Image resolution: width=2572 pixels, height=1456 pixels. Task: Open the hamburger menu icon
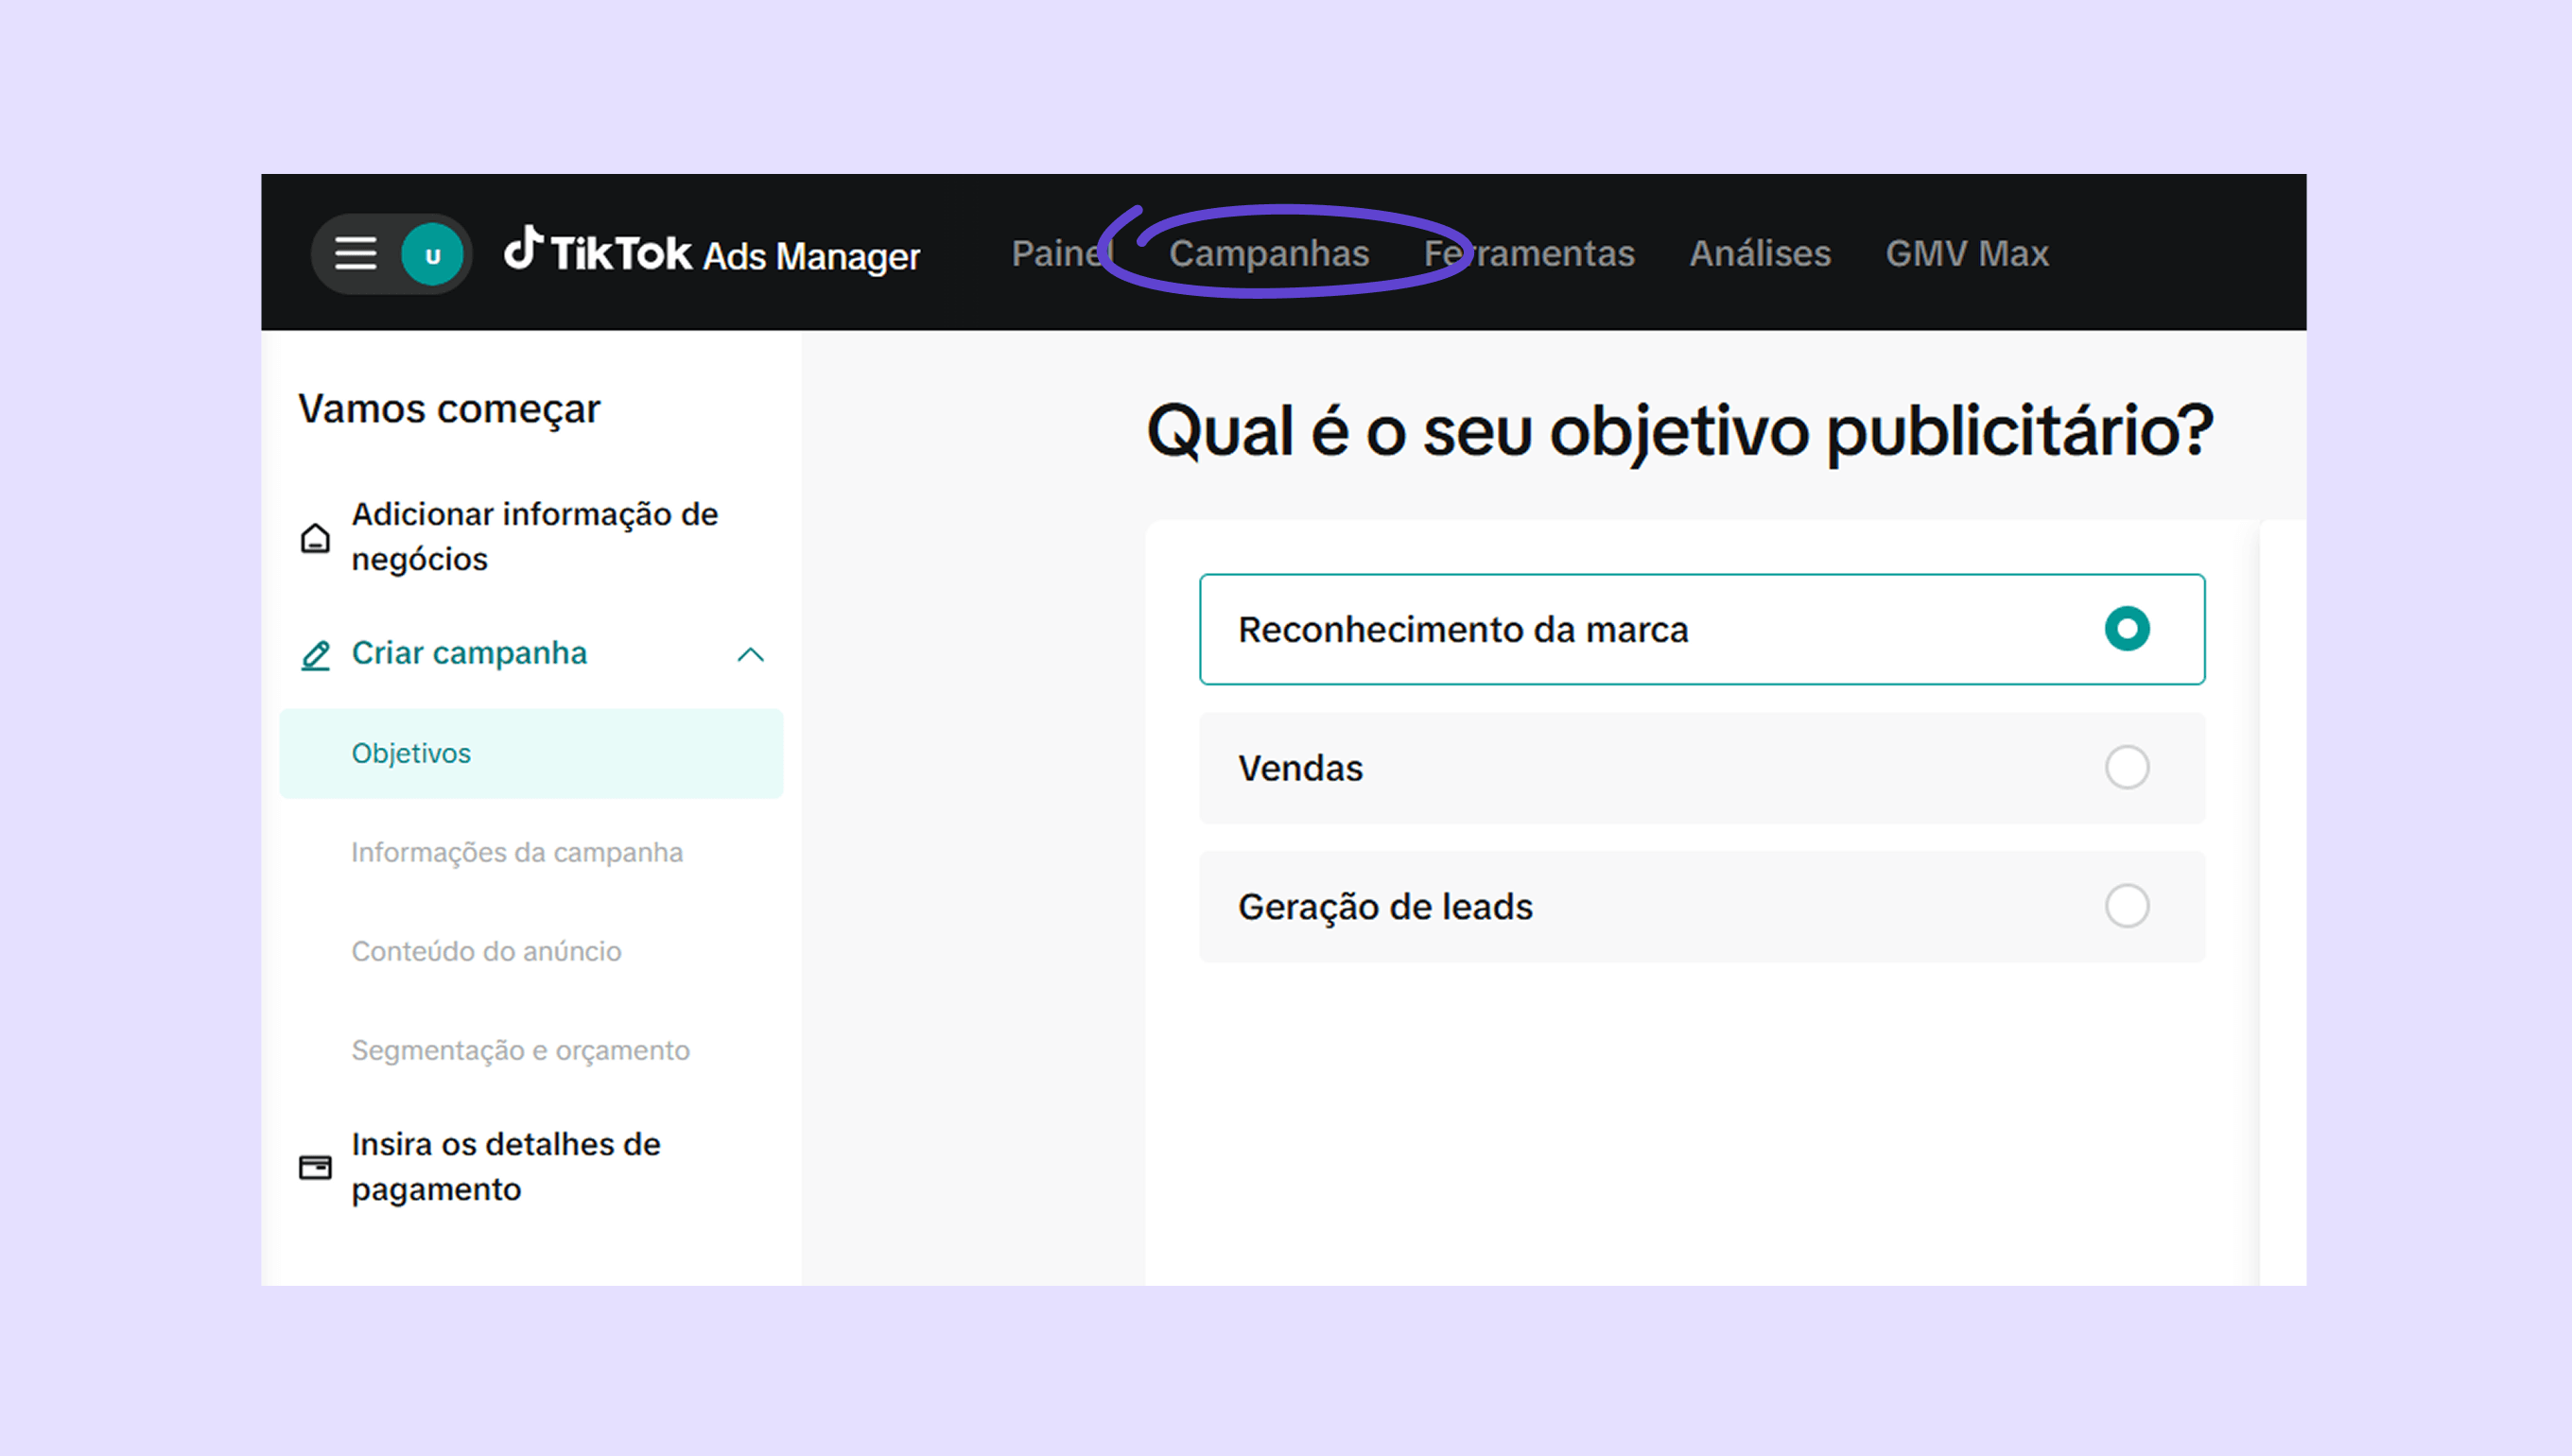coord(355,254)
